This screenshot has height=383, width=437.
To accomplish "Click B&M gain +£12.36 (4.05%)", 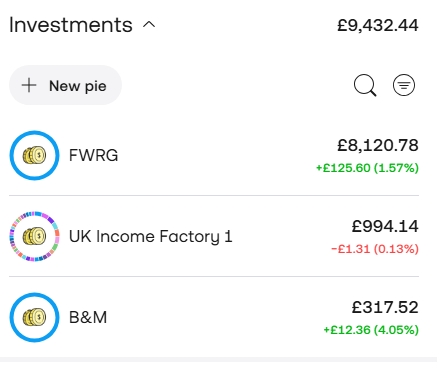I will (x=371, y=330).
